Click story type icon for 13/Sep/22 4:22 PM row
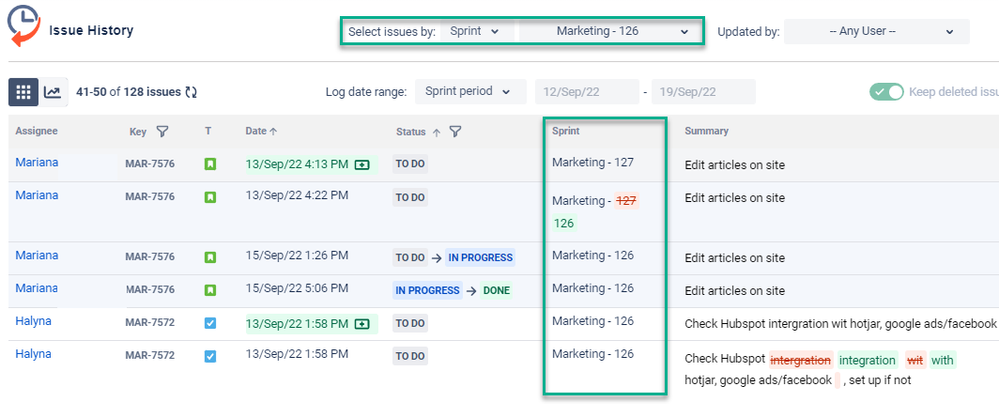Screen dimensions: 999x404 (x=210, y=198)
